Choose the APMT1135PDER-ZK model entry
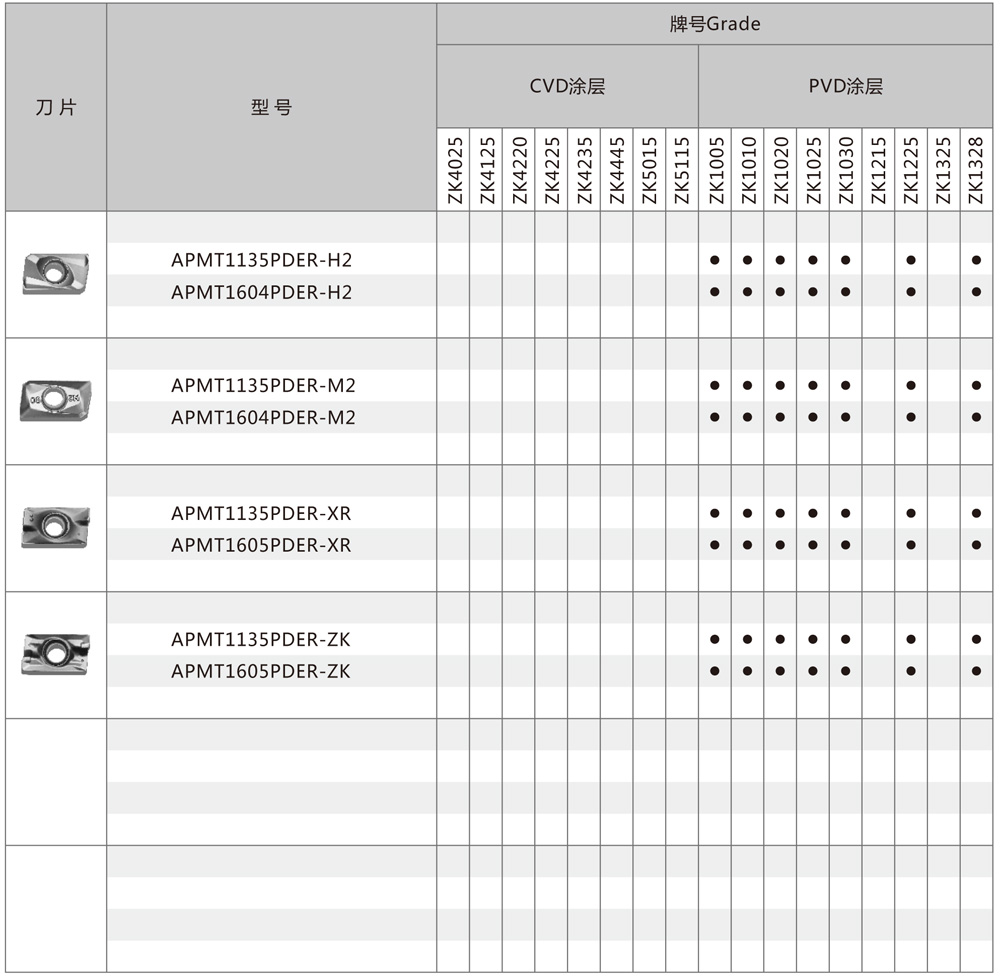This screenshot has height=980, width=1000. pos(261,640)
